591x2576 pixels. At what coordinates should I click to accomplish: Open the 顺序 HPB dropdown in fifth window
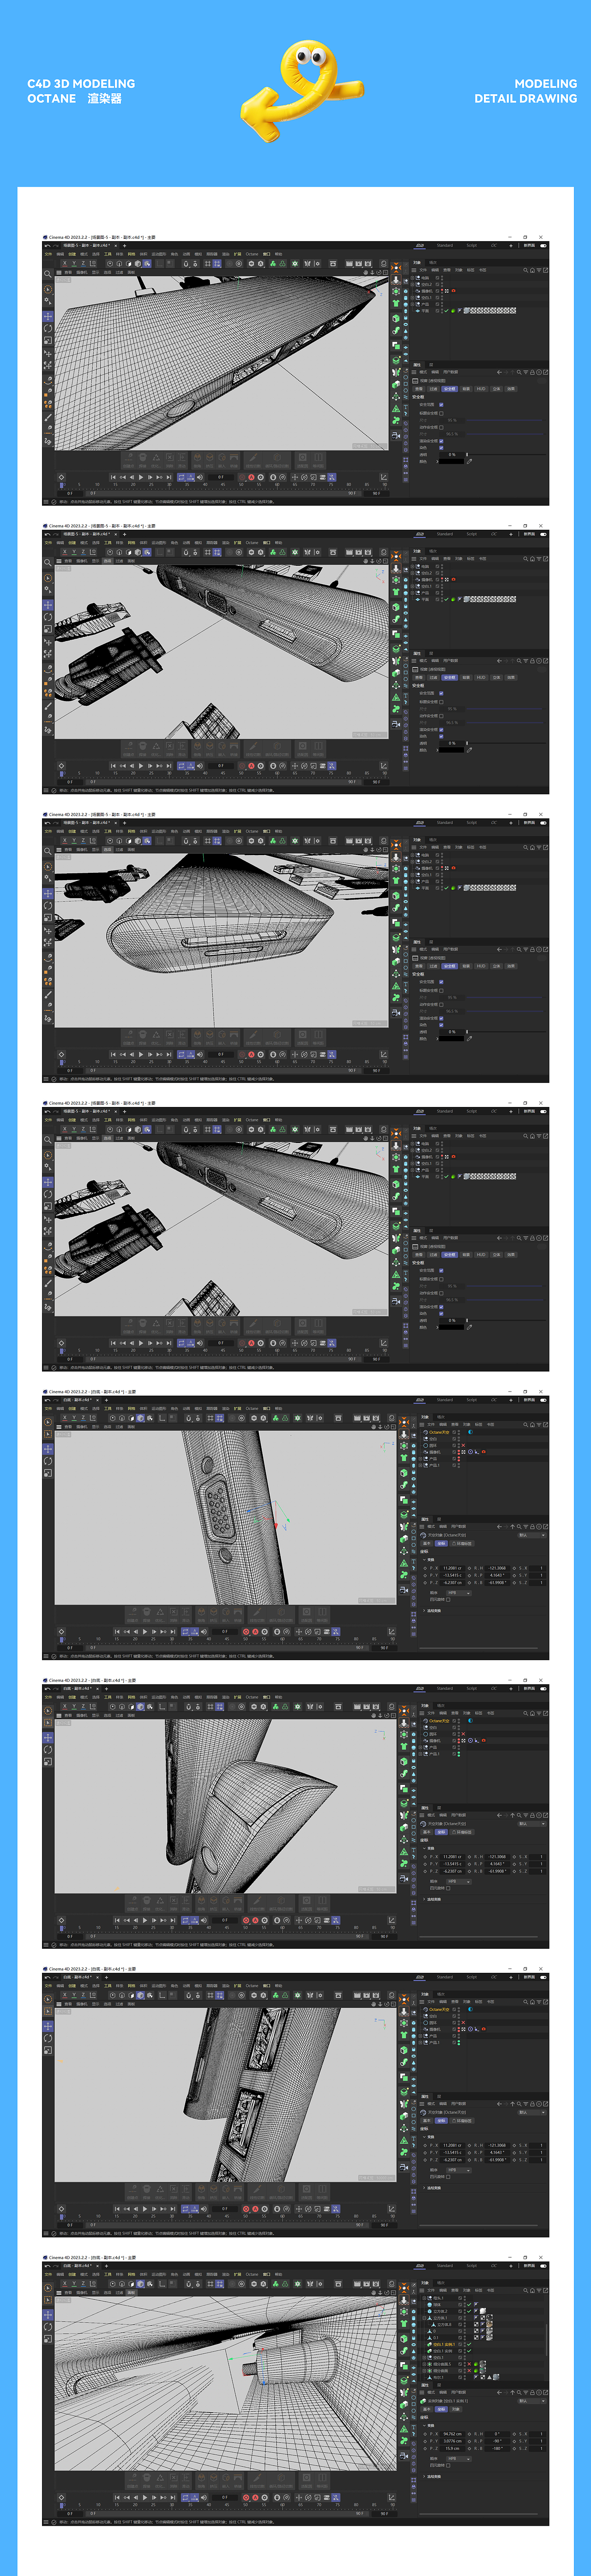click(x=459, y=1593)
